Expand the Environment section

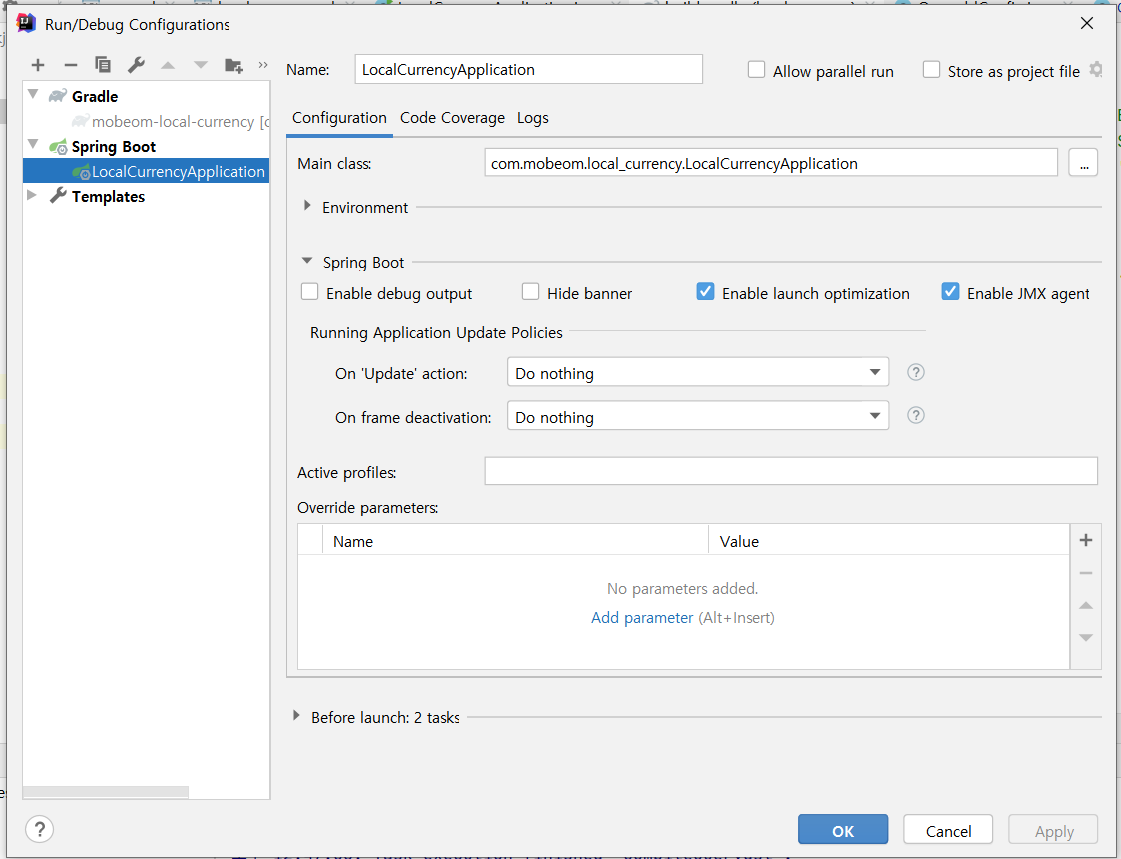click(x=307, y=206)
